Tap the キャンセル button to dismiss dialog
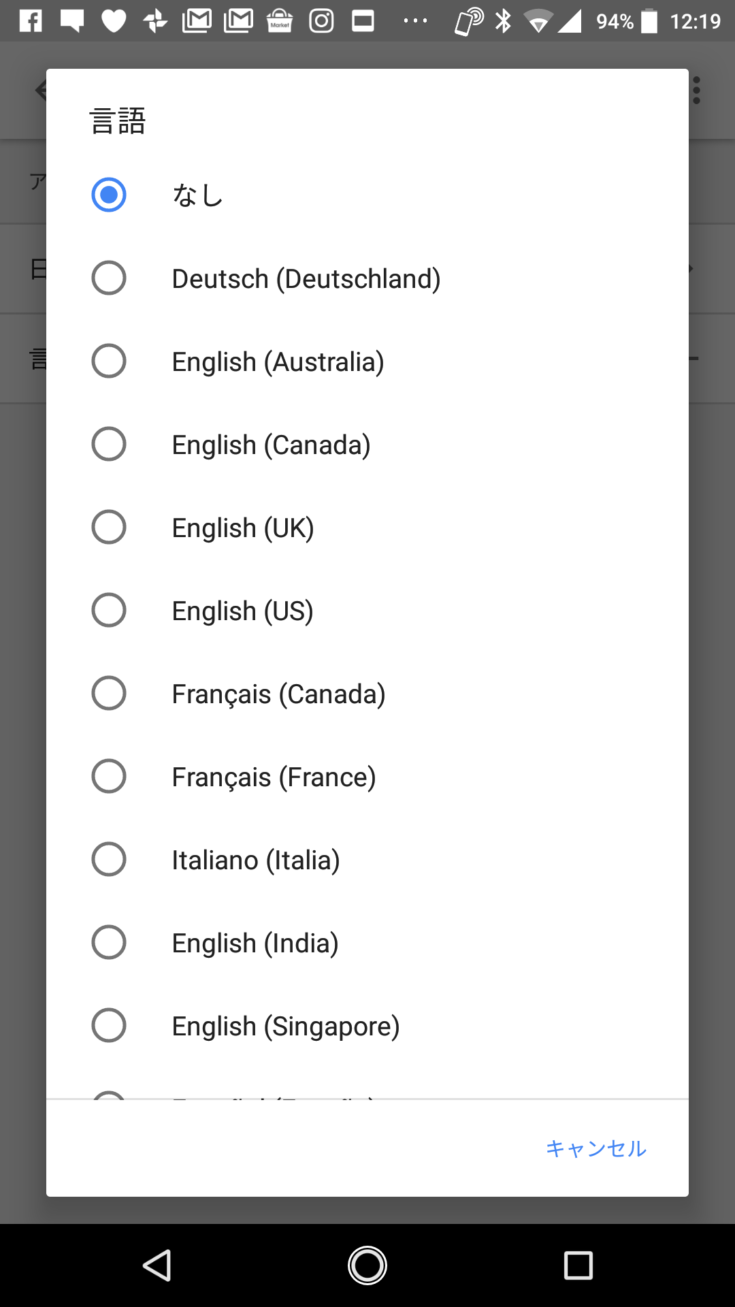 click(x=596, y=1148)
